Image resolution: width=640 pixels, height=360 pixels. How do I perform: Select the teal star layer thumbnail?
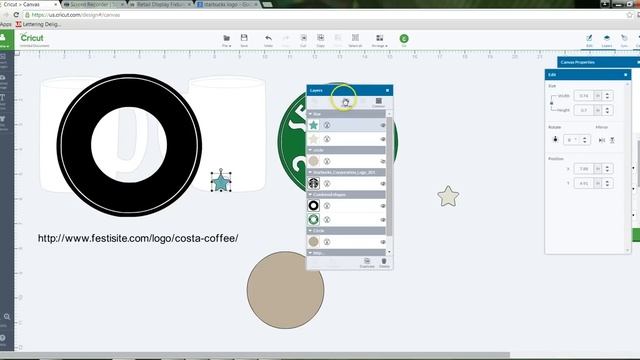313,125
